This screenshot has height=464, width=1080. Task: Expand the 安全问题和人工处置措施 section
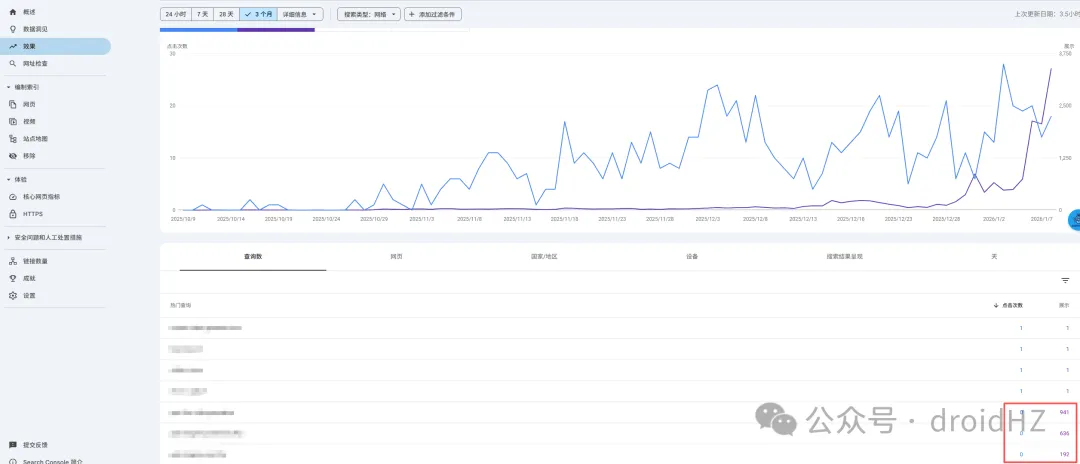(x=9, y=238)
